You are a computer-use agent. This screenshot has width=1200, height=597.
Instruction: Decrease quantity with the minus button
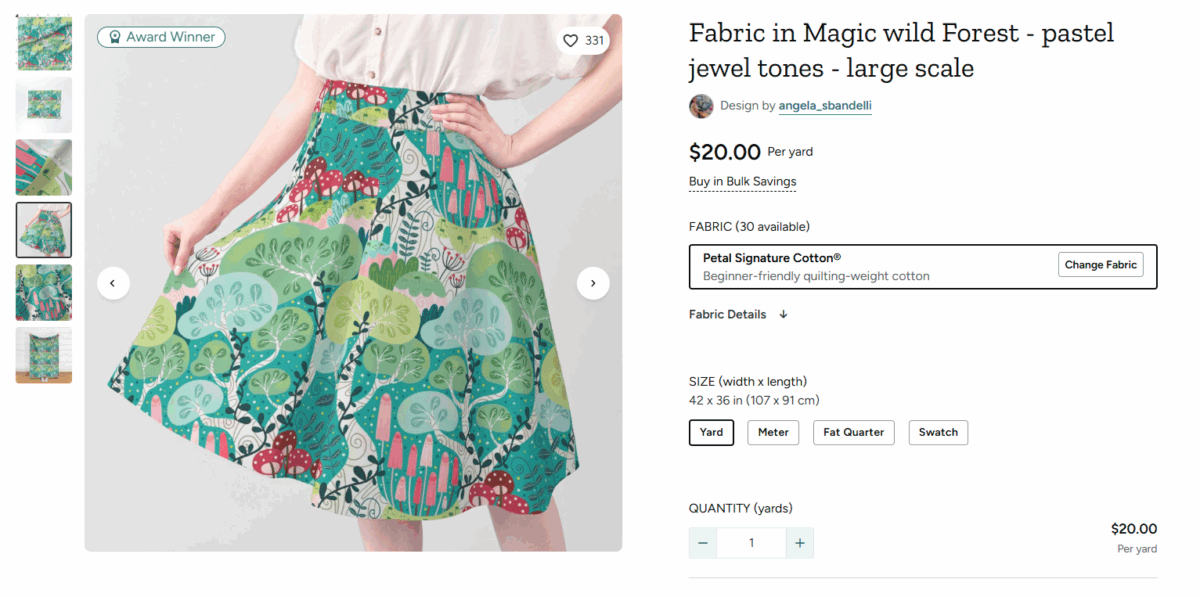[x=703, y=543]
